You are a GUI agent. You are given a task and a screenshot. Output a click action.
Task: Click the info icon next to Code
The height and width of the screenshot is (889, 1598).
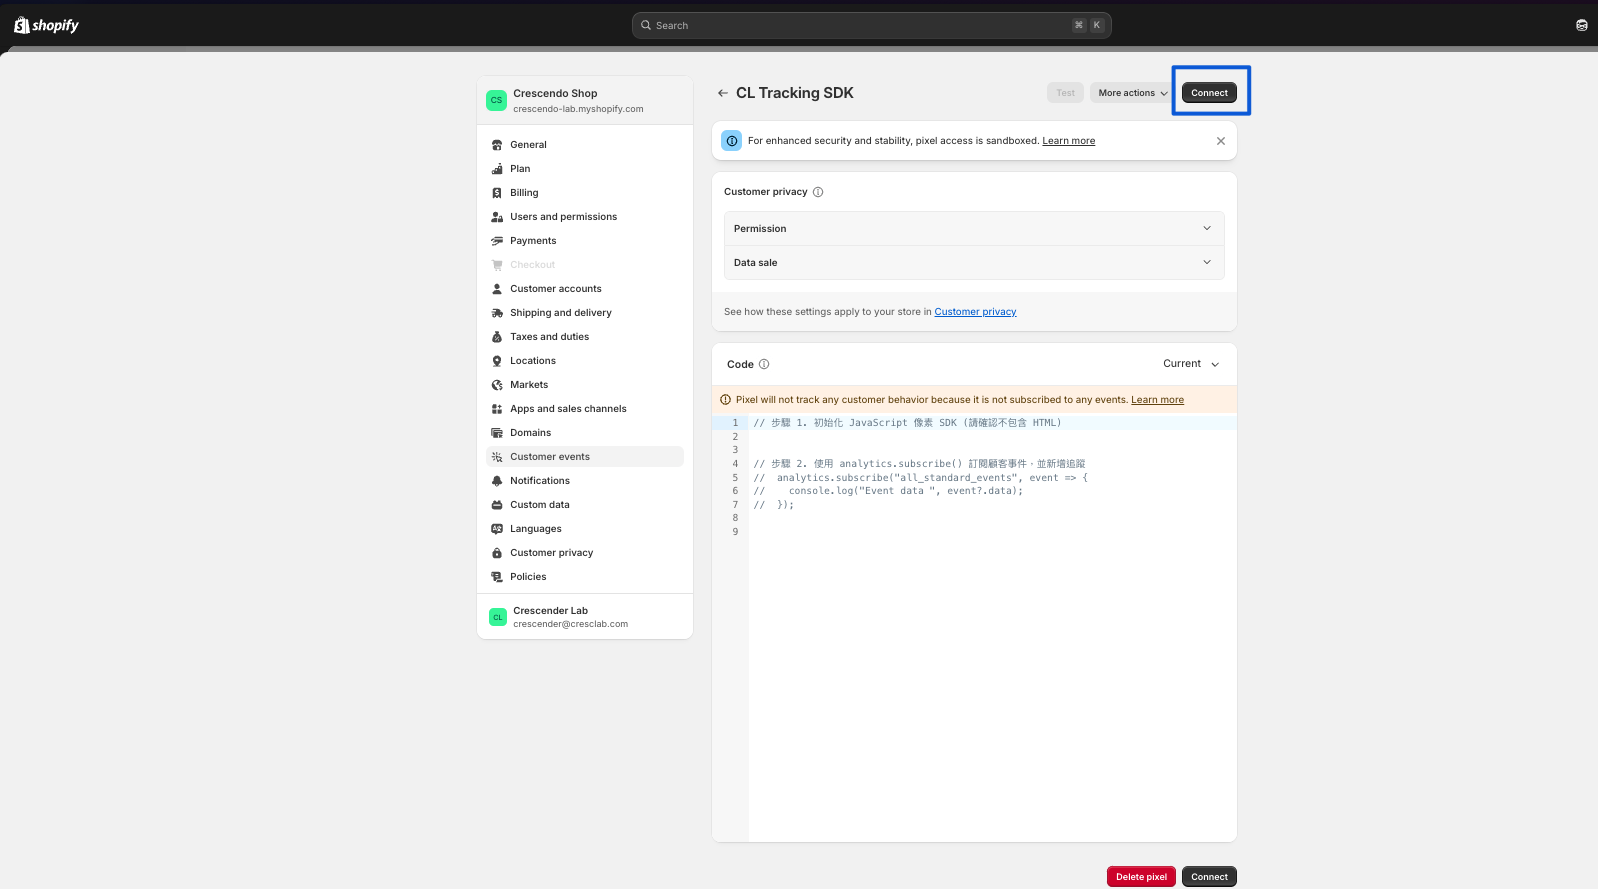pyautogui.click(x=764, y=364)
